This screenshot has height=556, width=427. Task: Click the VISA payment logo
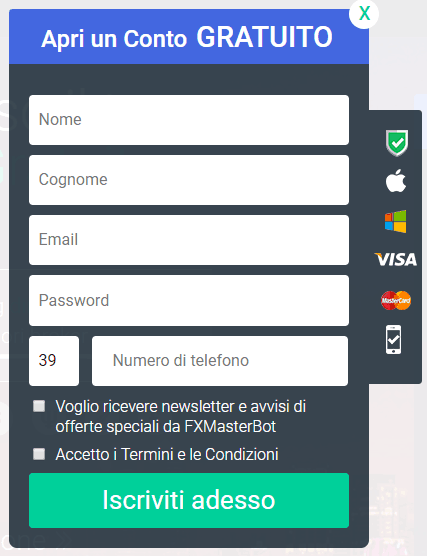tap(395, 259)
